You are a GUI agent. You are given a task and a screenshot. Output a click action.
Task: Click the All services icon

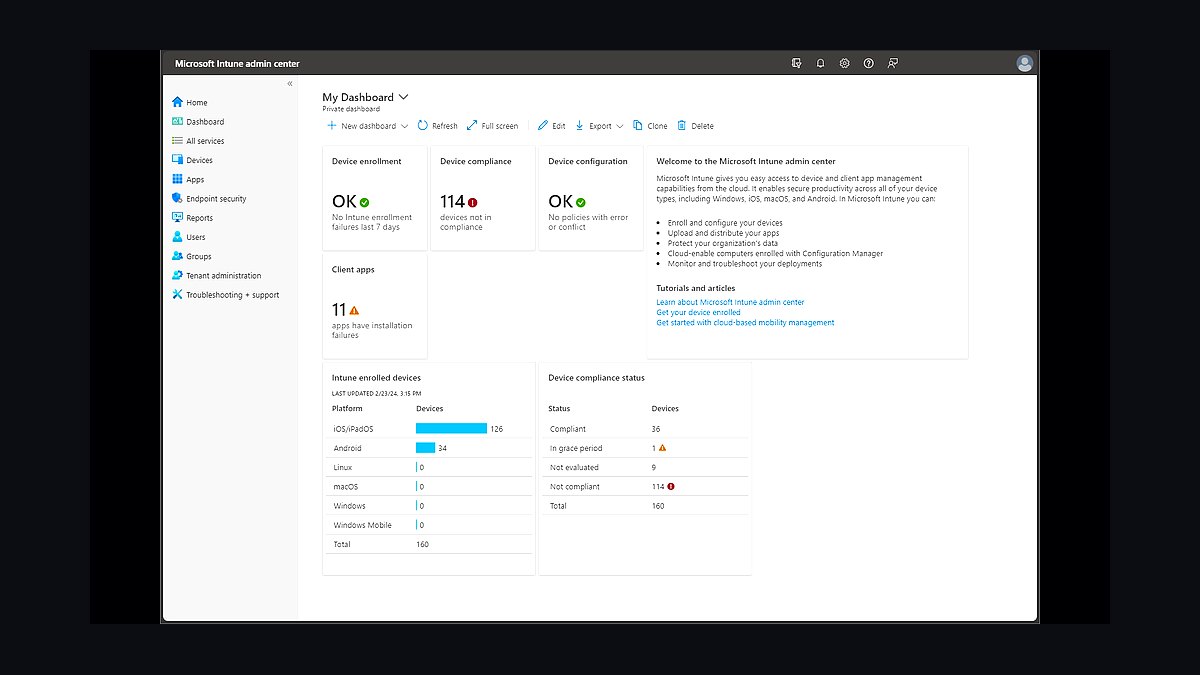pyautogui.click(x=177, y=141)
